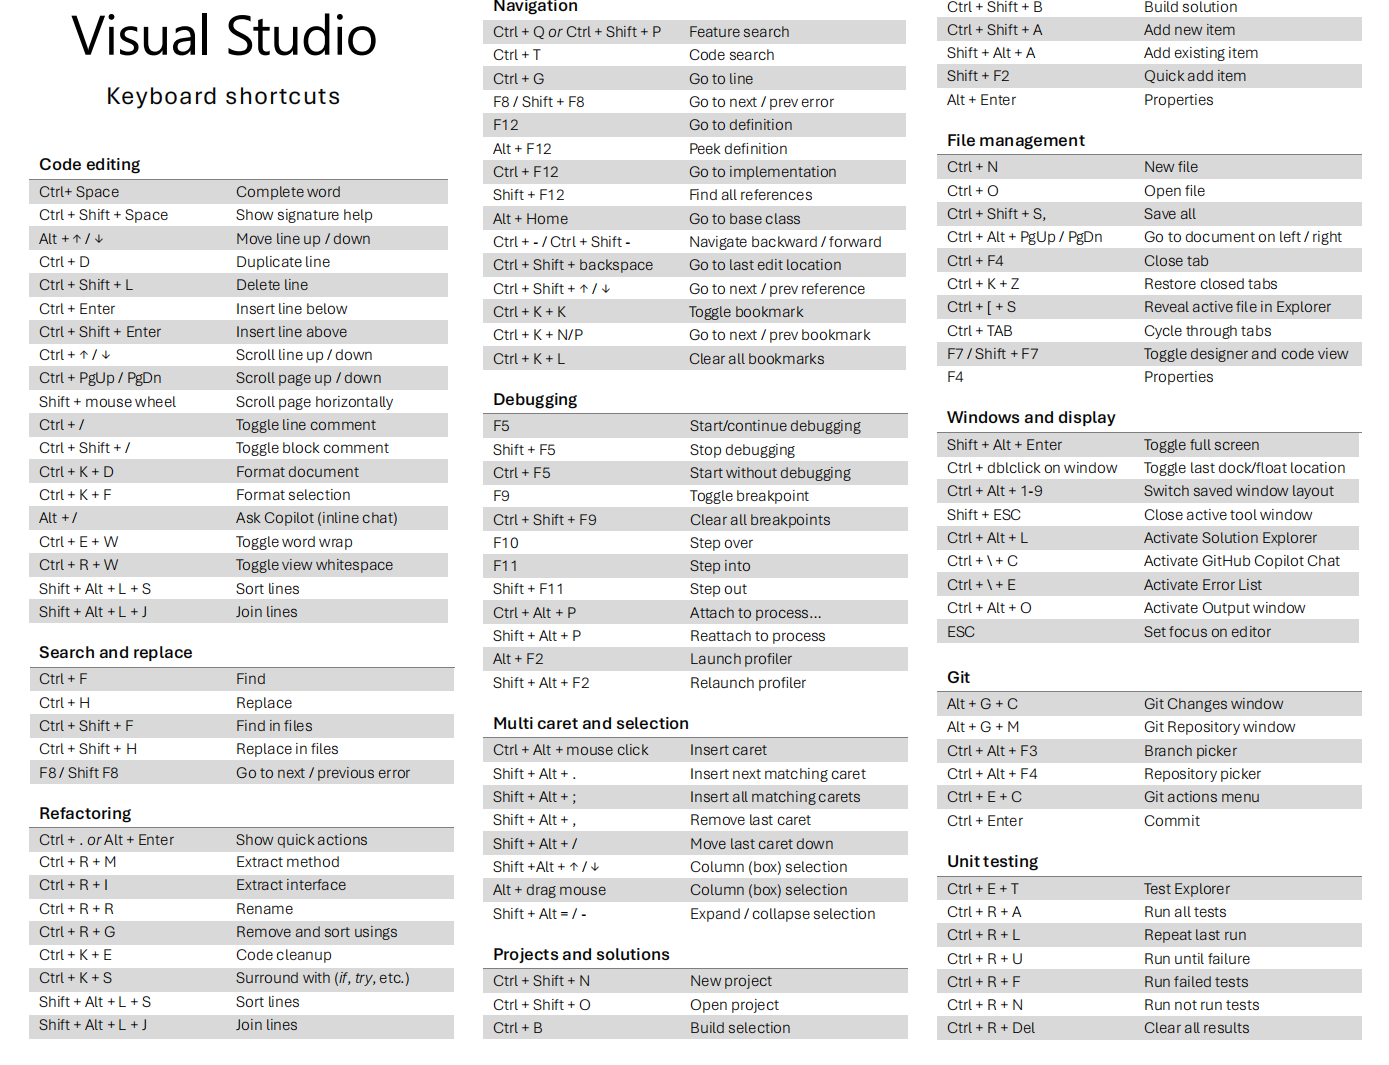Click the Visual Studio title text
Image resolution: width=1389 pixels, height=1065 pixels.
[223, 36]
